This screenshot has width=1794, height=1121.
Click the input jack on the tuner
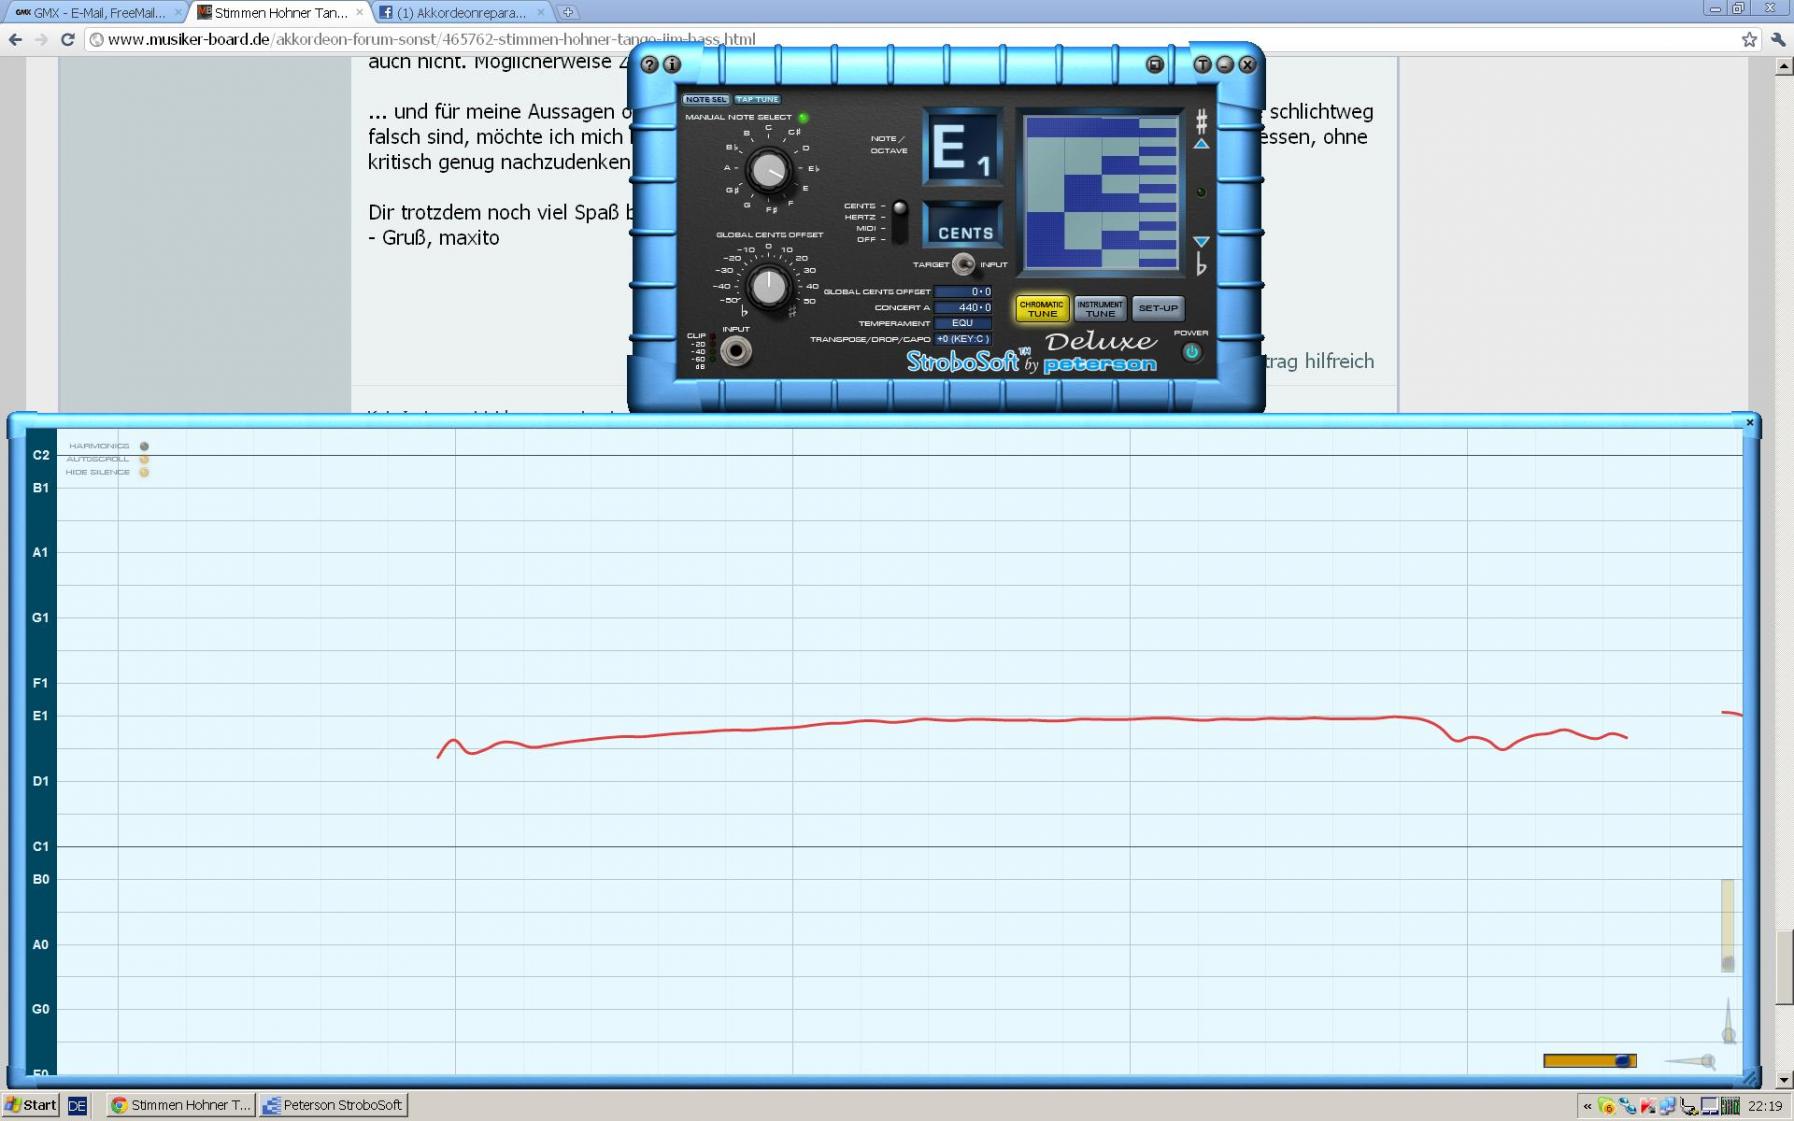click(x=736, y=351)
